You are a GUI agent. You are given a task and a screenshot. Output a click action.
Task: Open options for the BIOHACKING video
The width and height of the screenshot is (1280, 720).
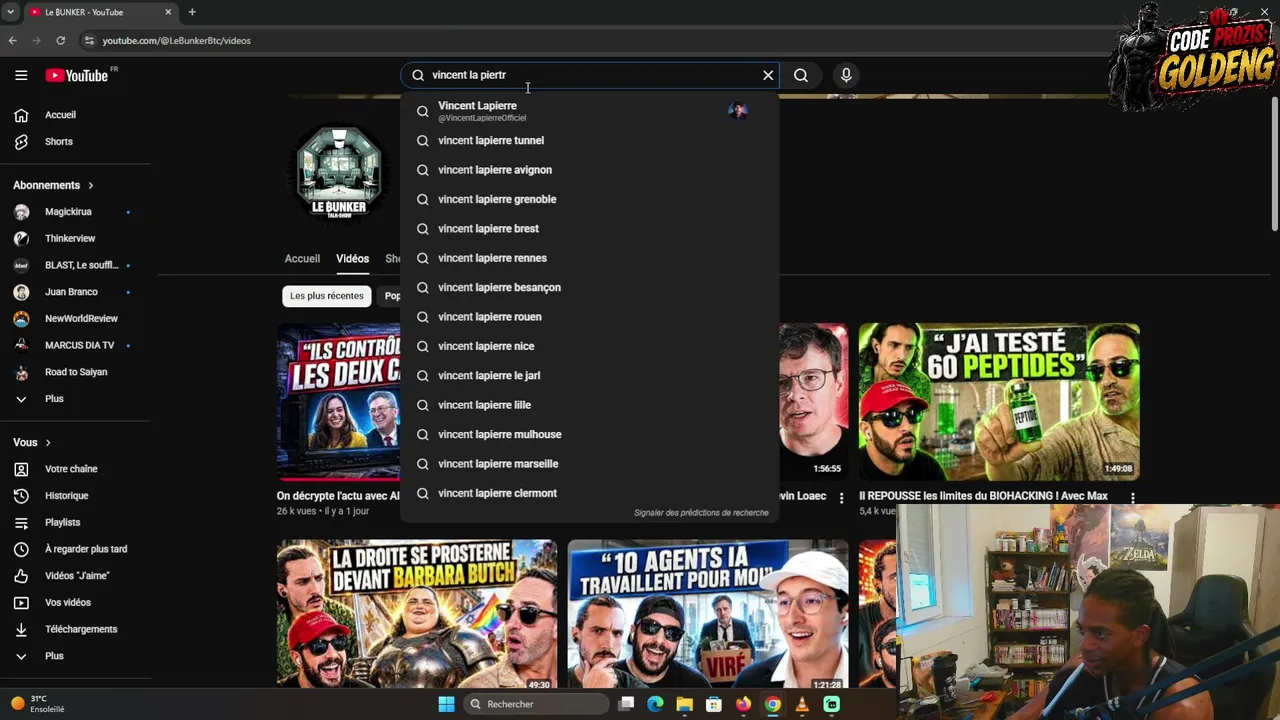[1133, 498]
